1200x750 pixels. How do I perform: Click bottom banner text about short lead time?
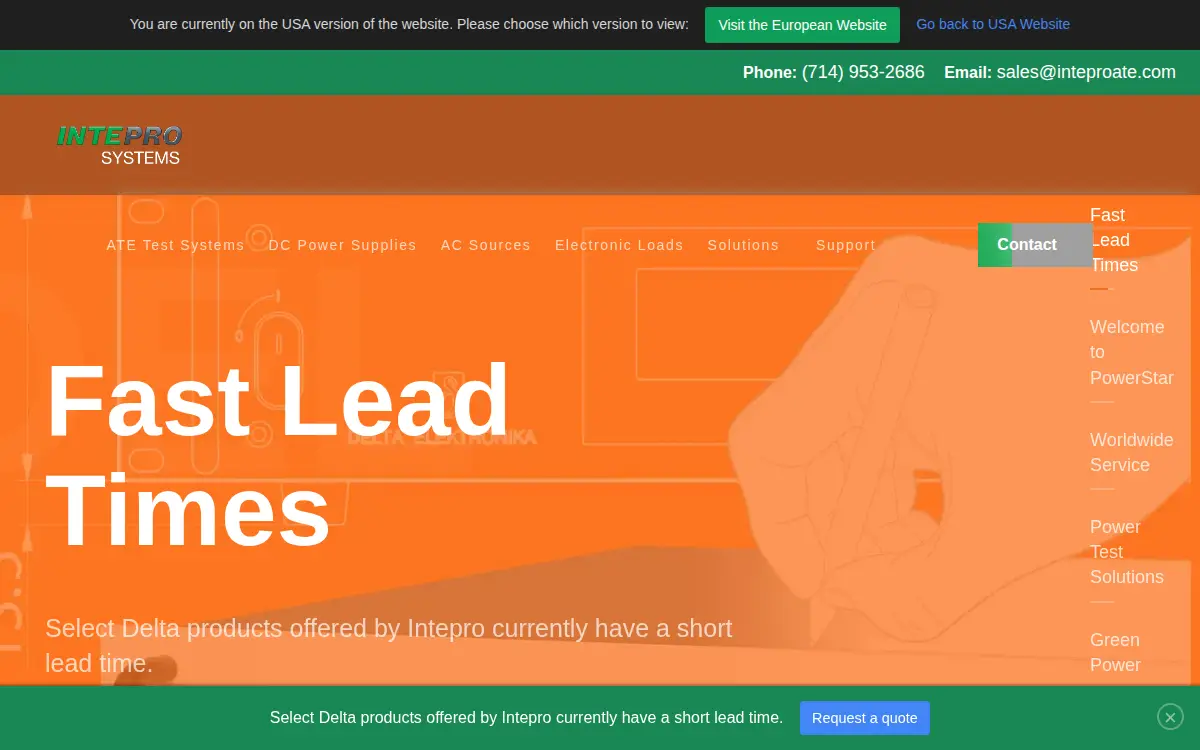coord(526,718)
